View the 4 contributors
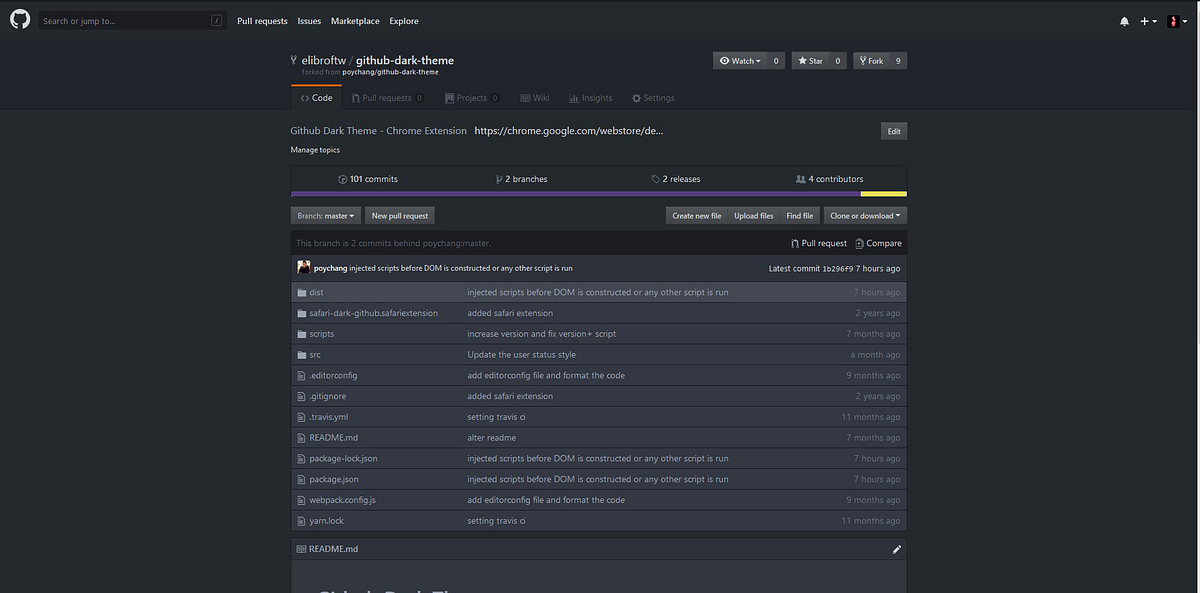 pos(829,179)
